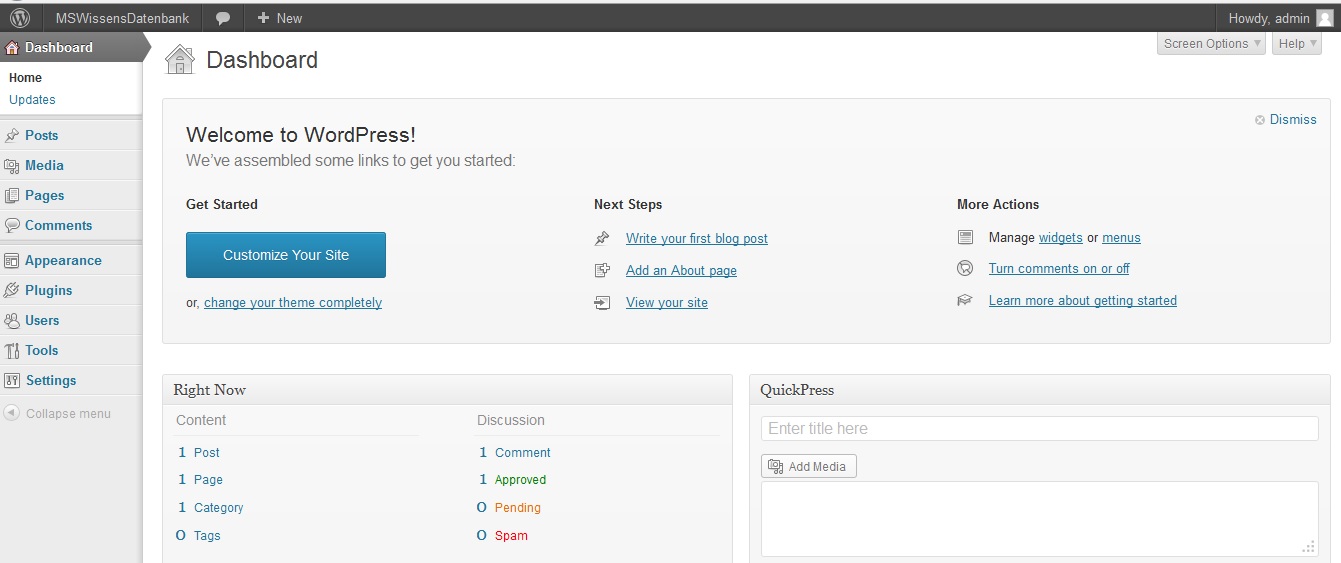Click the QuickPress content text area
Screen dimensions: 1341x563
[1040, 519]
